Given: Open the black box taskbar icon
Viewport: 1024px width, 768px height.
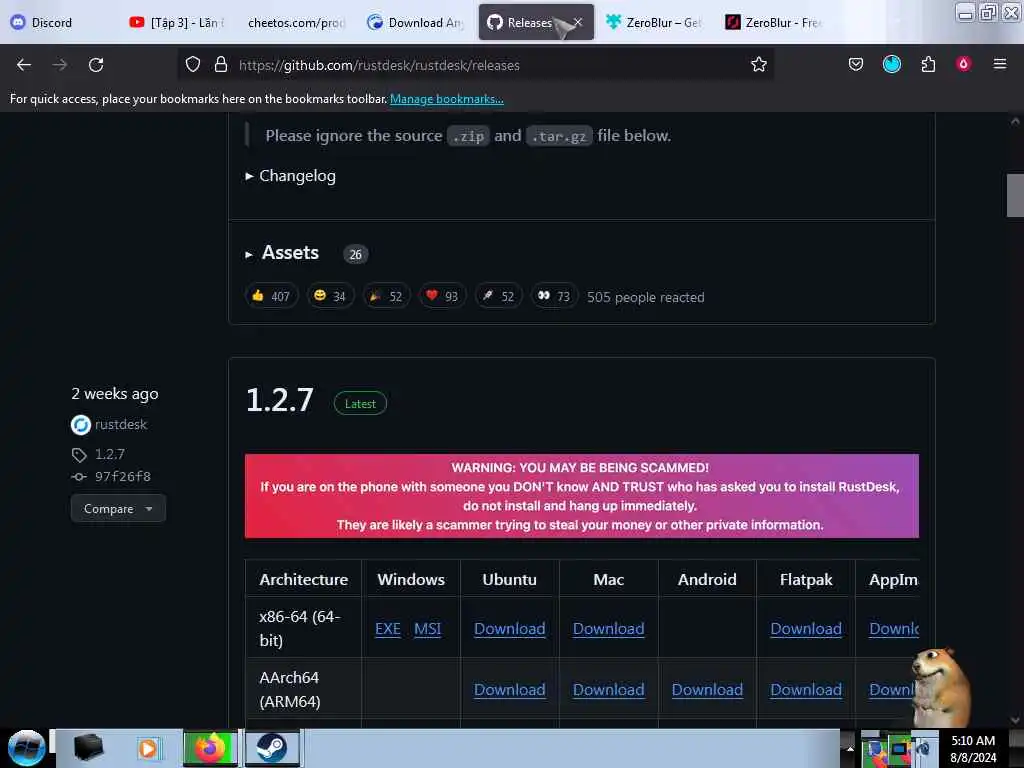Looking at the screenshot, I should [88, 748].
